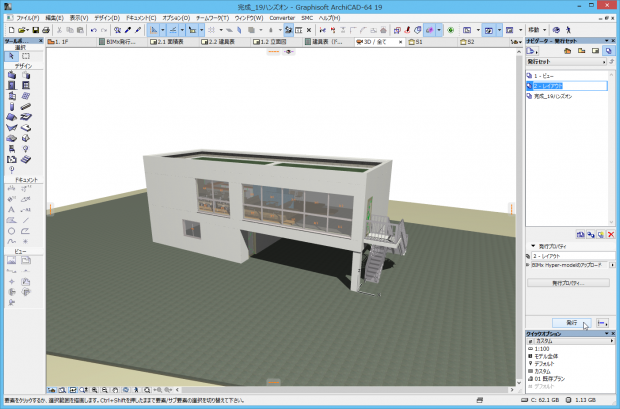This screenshot has width=620, height=409.
Task: Click 01 既存プラン in Quick Options
Action: tap(550, 379)
